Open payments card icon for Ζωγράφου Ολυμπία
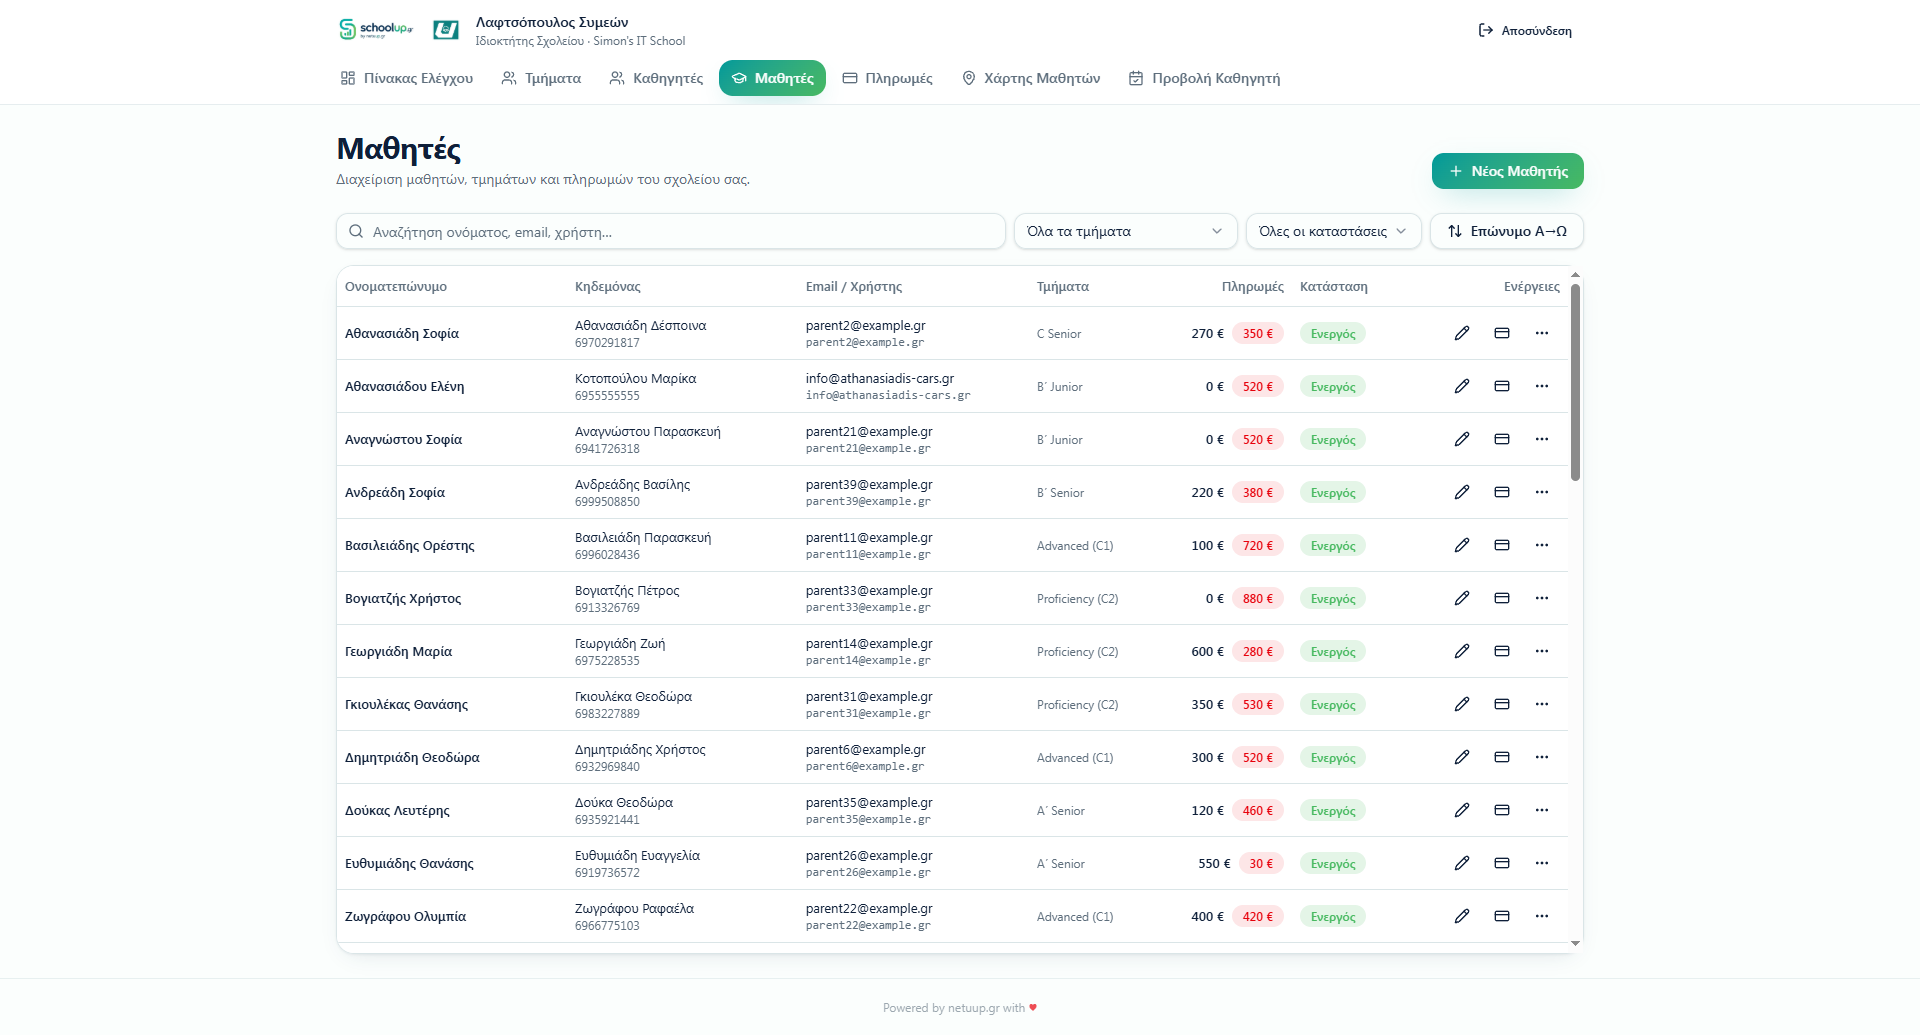Viewport: 1920px width, 1035px height. coord(1502,916)
